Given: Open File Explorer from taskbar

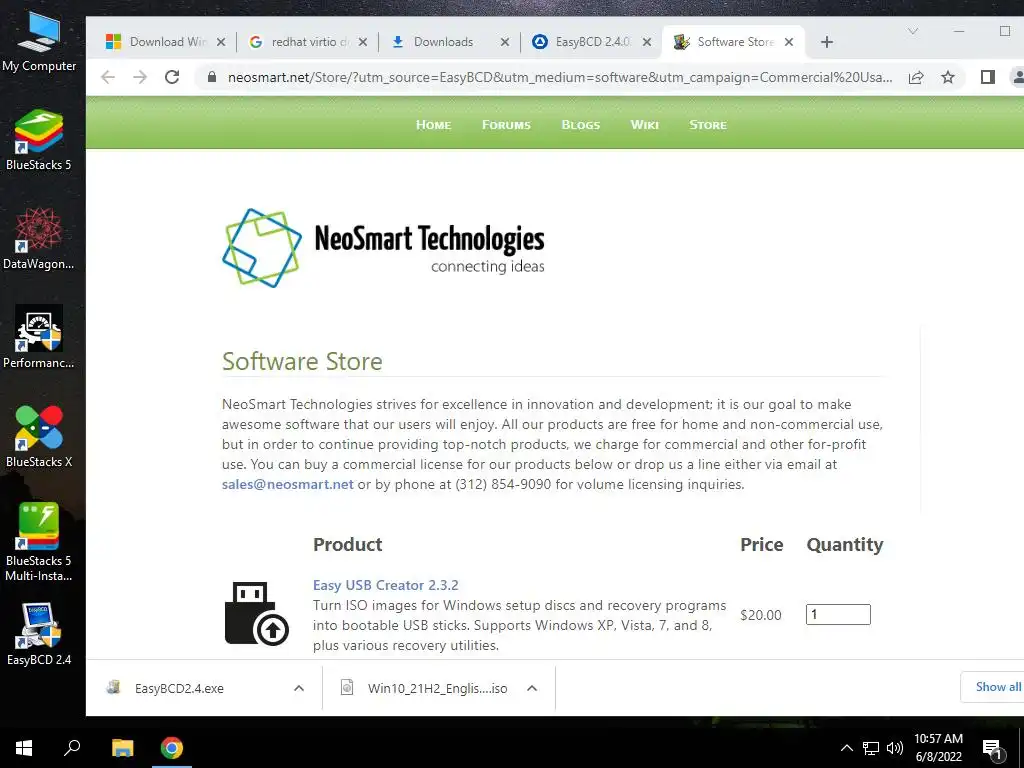Looking at the screenshot, I should pyautogui.click(x=122, y=748).
